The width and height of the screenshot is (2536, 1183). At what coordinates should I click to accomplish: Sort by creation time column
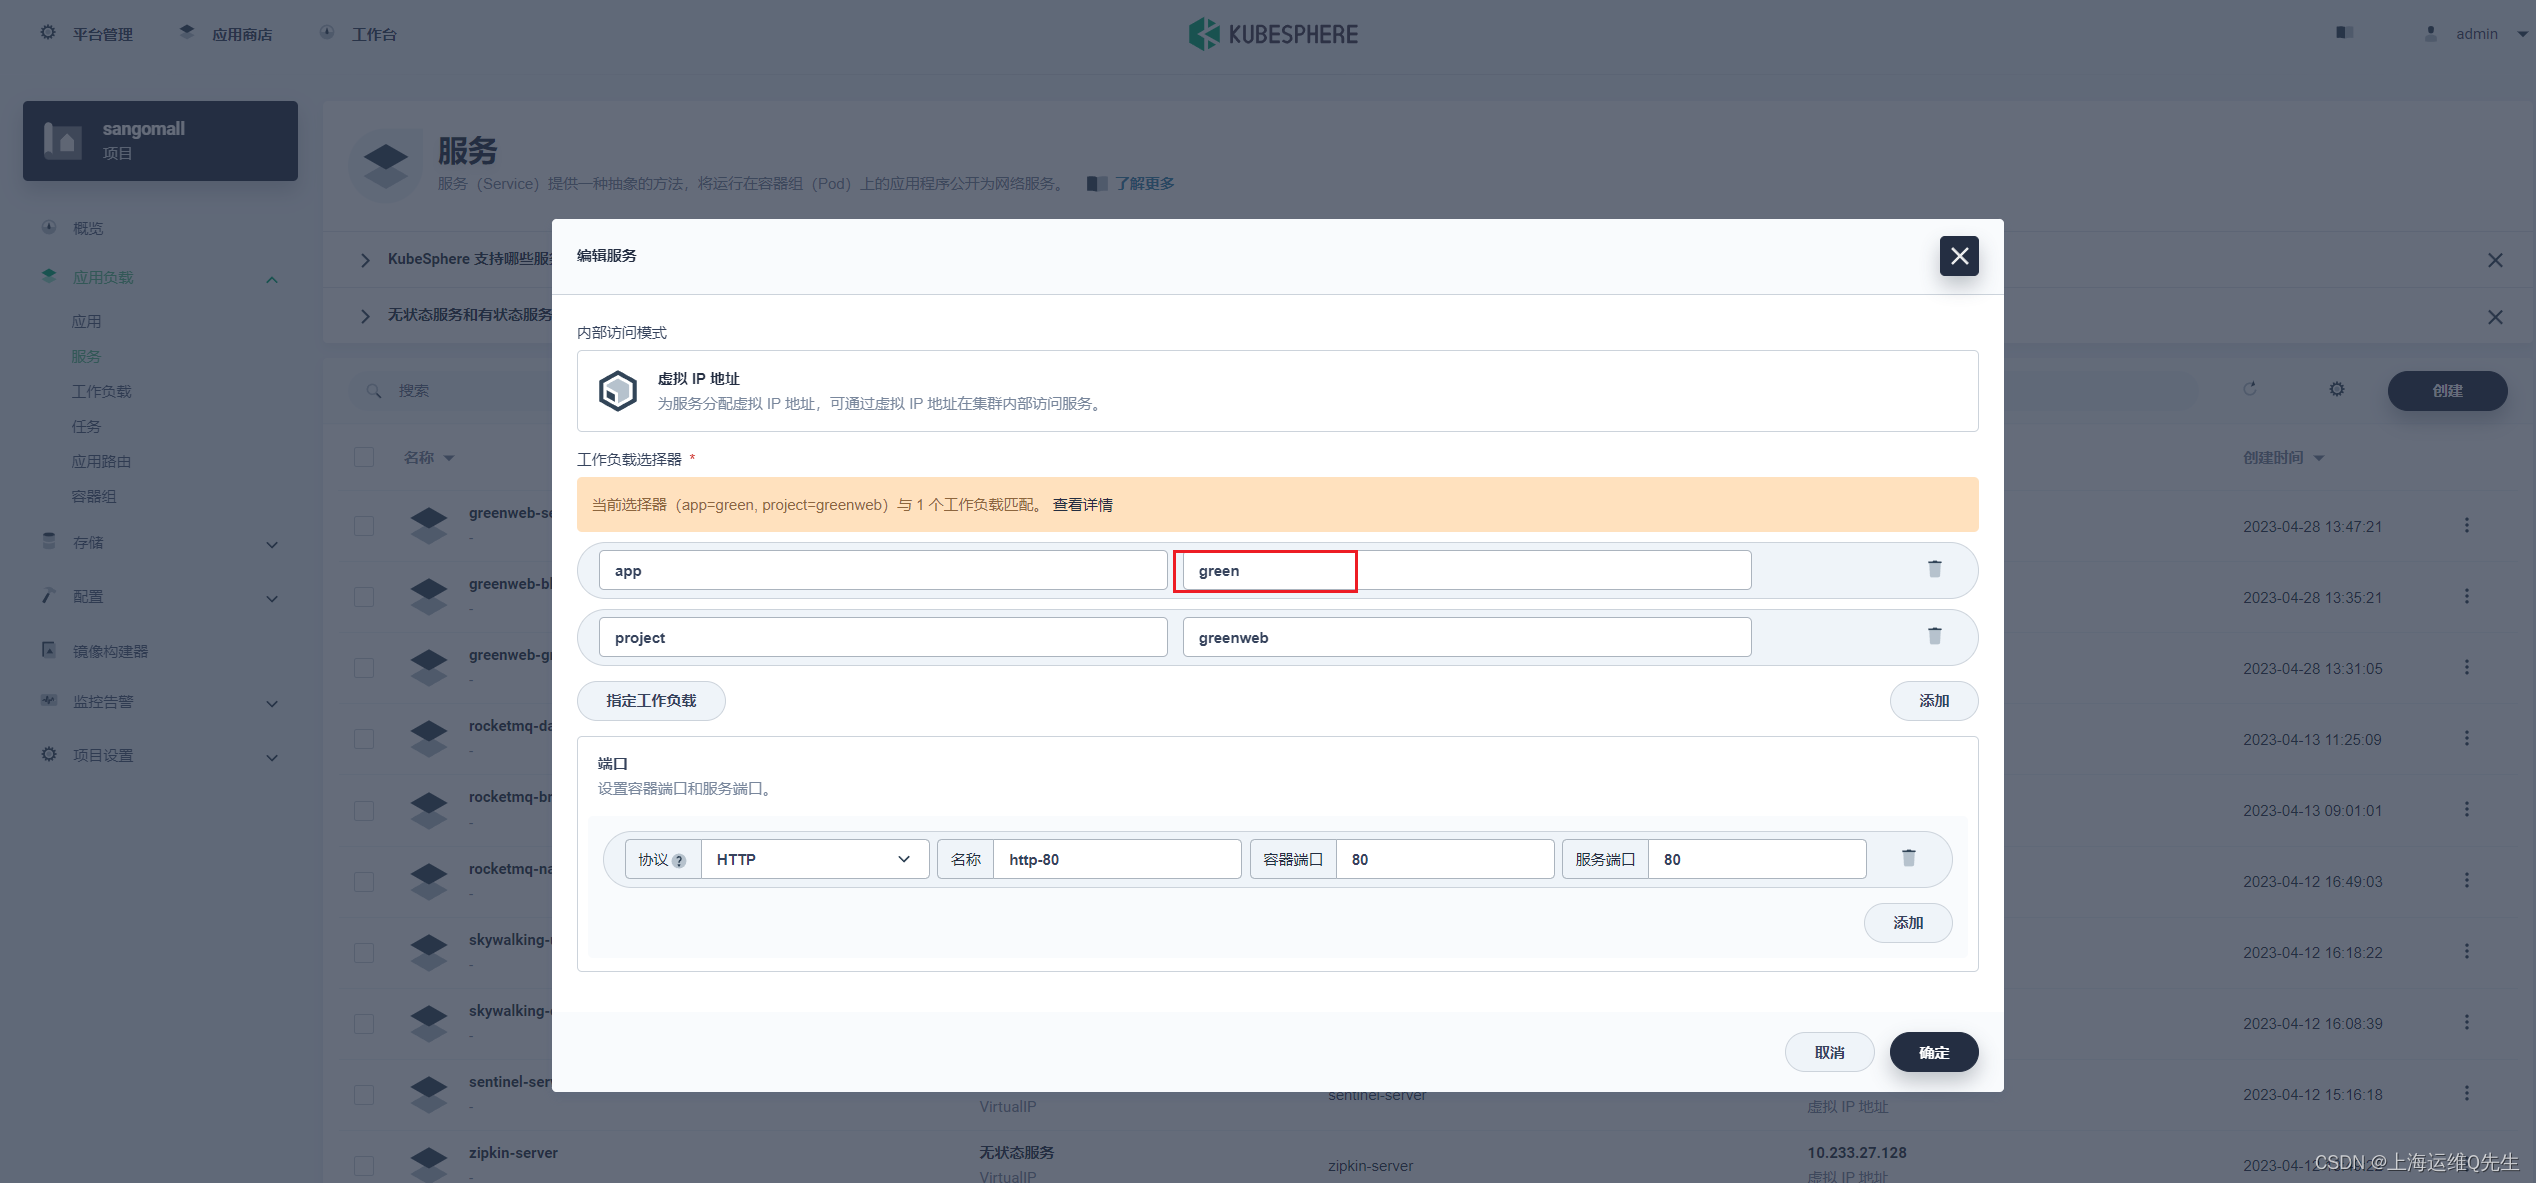2283,458
